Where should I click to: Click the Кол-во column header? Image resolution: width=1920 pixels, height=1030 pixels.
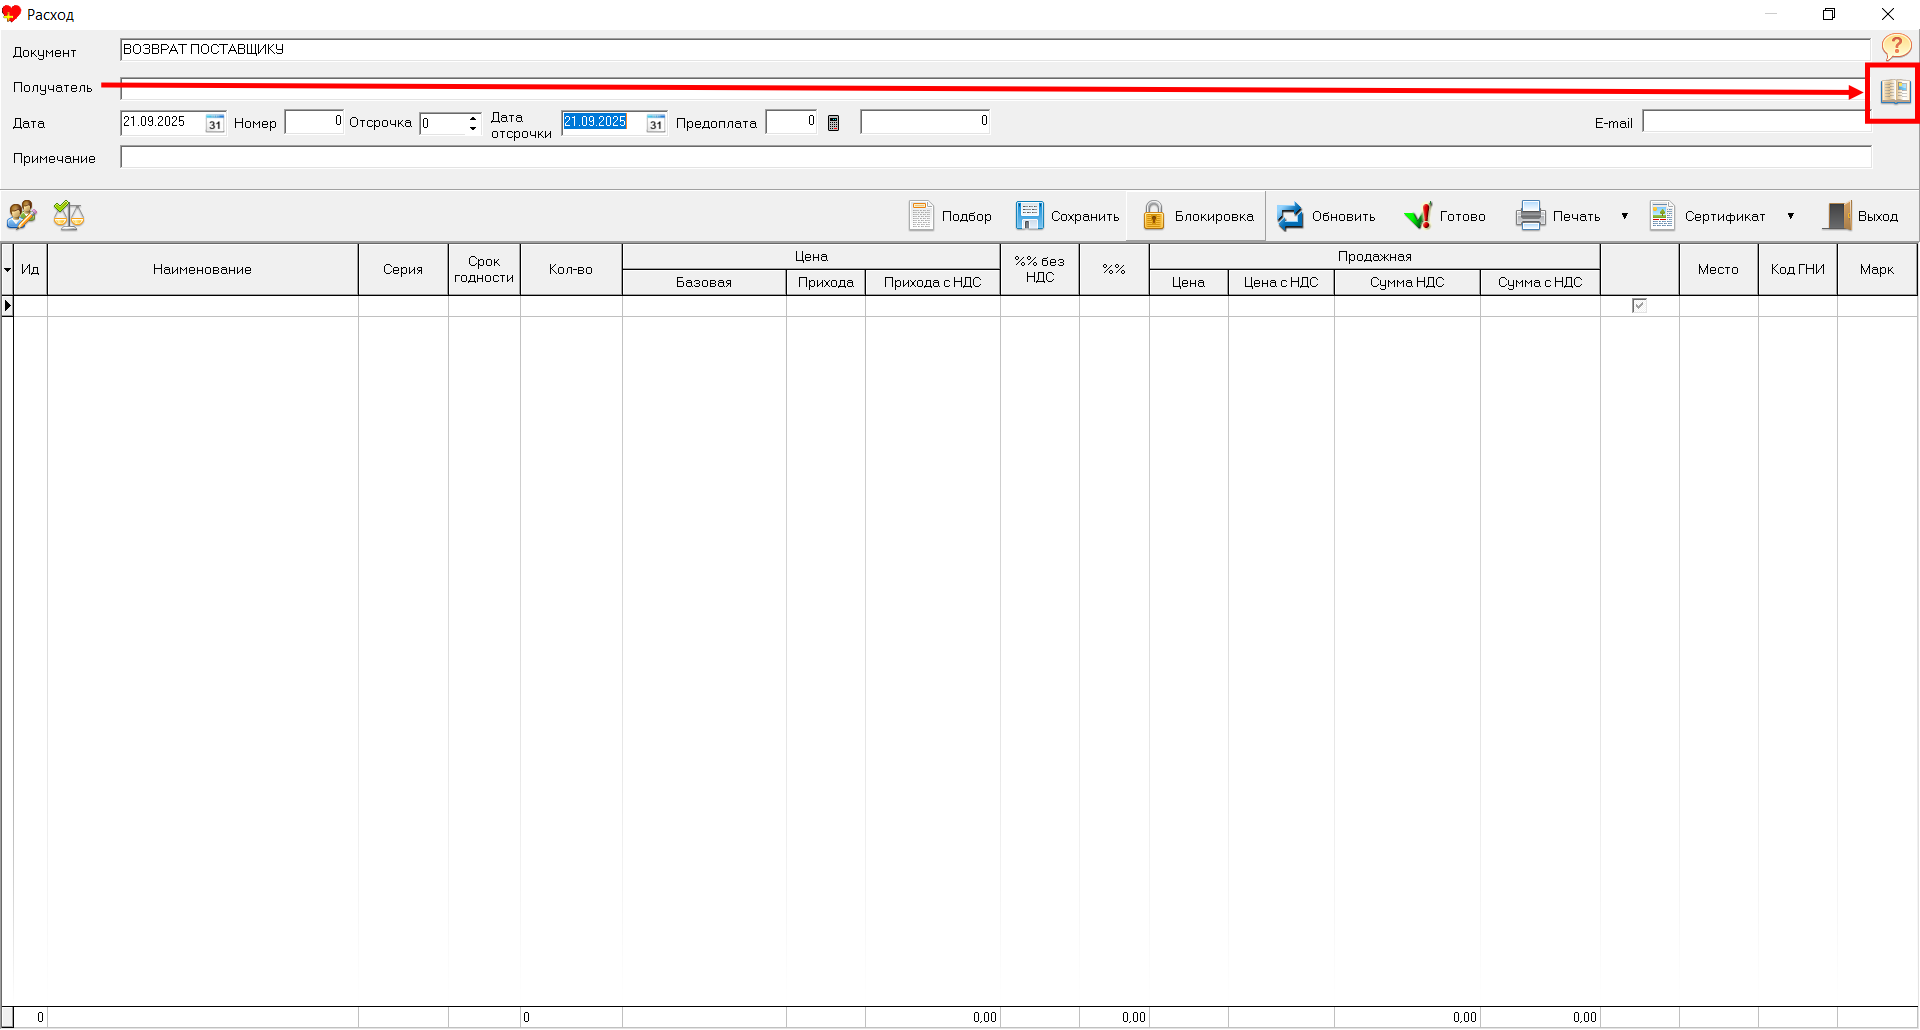[x=571, y=270]
